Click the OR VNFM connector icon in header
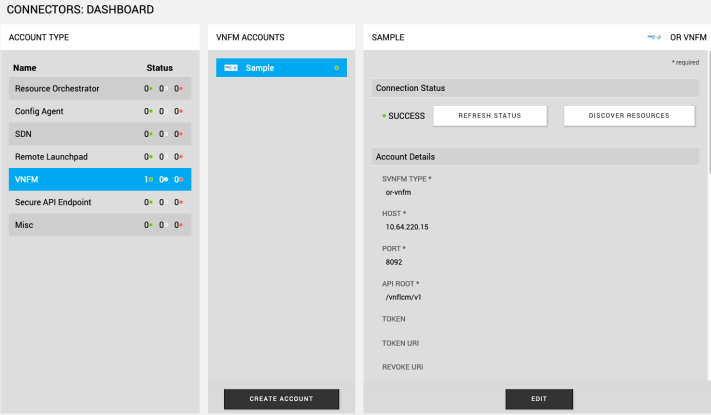The height and width of the screenshot is (415, 711). (x=655, y=37)
